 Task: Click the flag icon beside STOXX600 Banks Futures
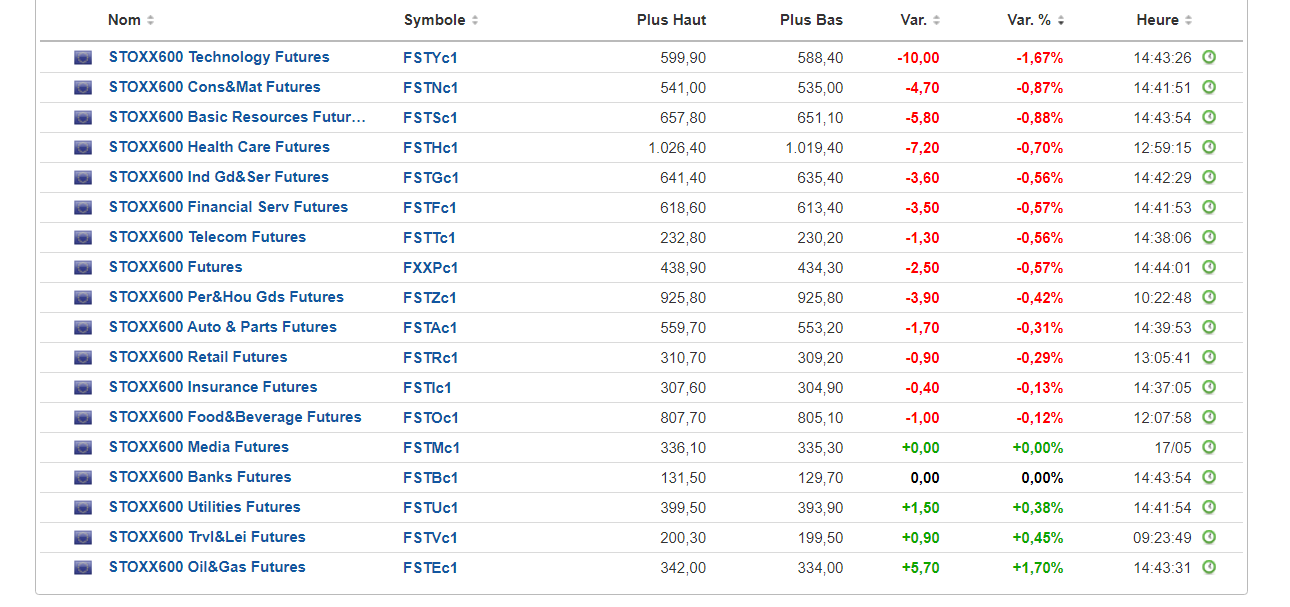click(x=83, y=478)
